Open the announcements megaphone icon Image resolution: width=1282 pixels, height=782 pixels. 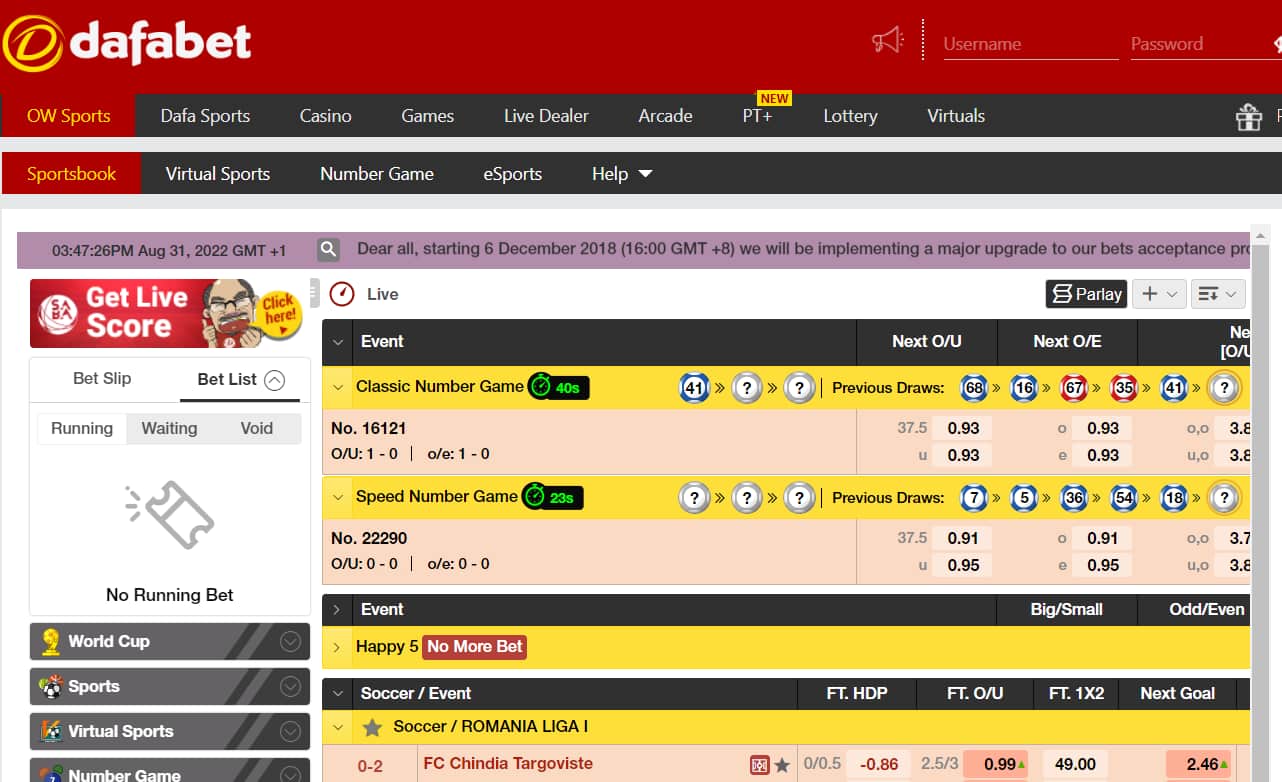(x=887, y=41)
